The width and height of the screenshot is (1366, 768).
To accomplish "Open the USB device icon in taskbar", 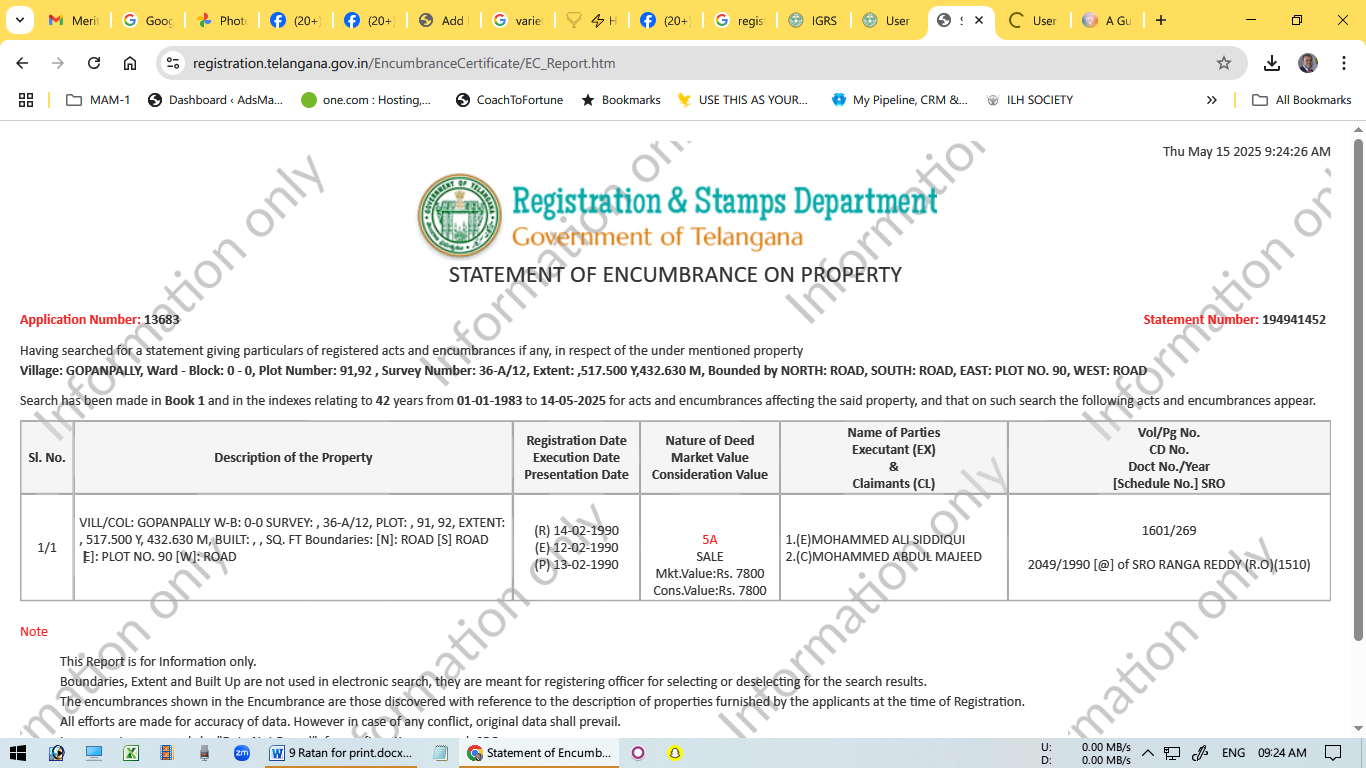I will (x=205, y=753).
